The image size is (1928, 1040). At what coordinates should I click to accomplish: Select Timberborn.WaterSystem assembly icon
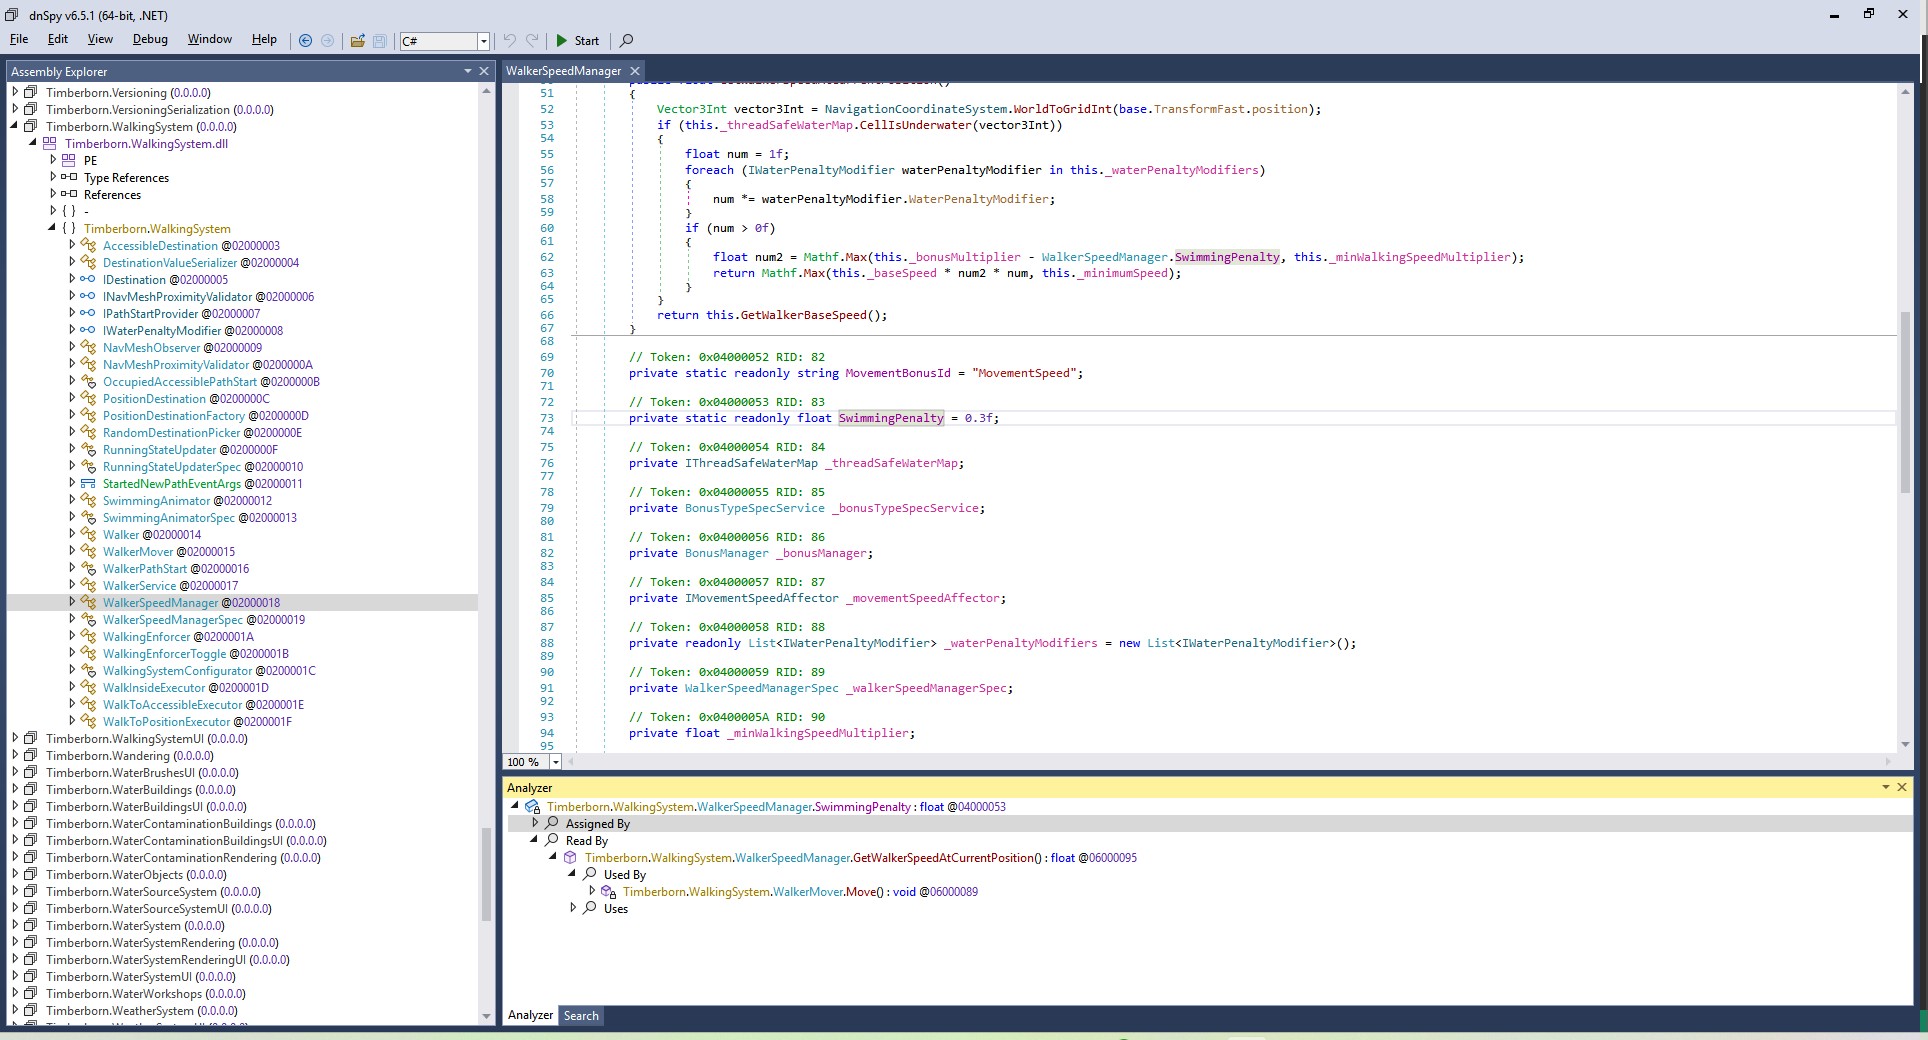31,926
